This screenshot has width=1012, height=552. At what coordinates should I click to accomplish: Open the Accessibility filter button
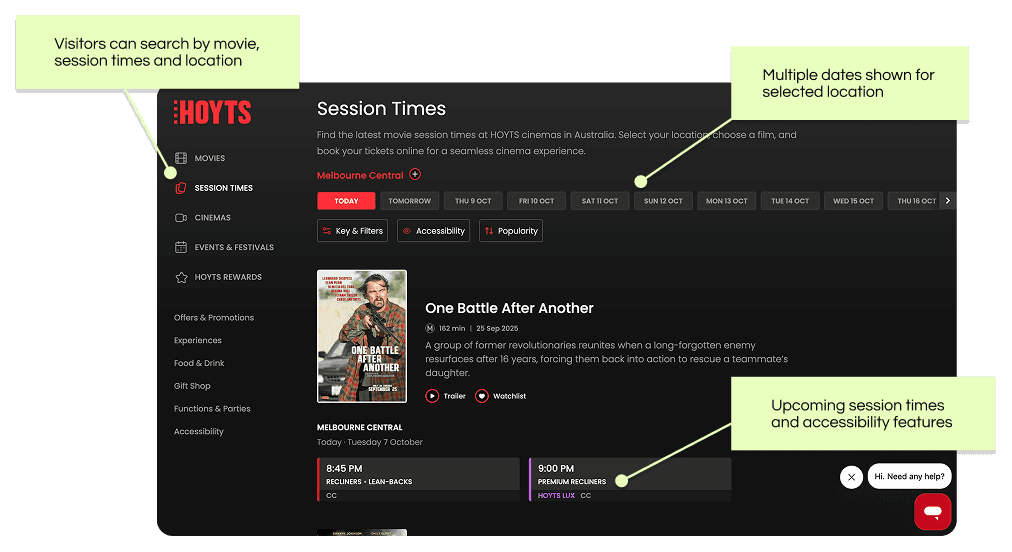coord(433,230)
